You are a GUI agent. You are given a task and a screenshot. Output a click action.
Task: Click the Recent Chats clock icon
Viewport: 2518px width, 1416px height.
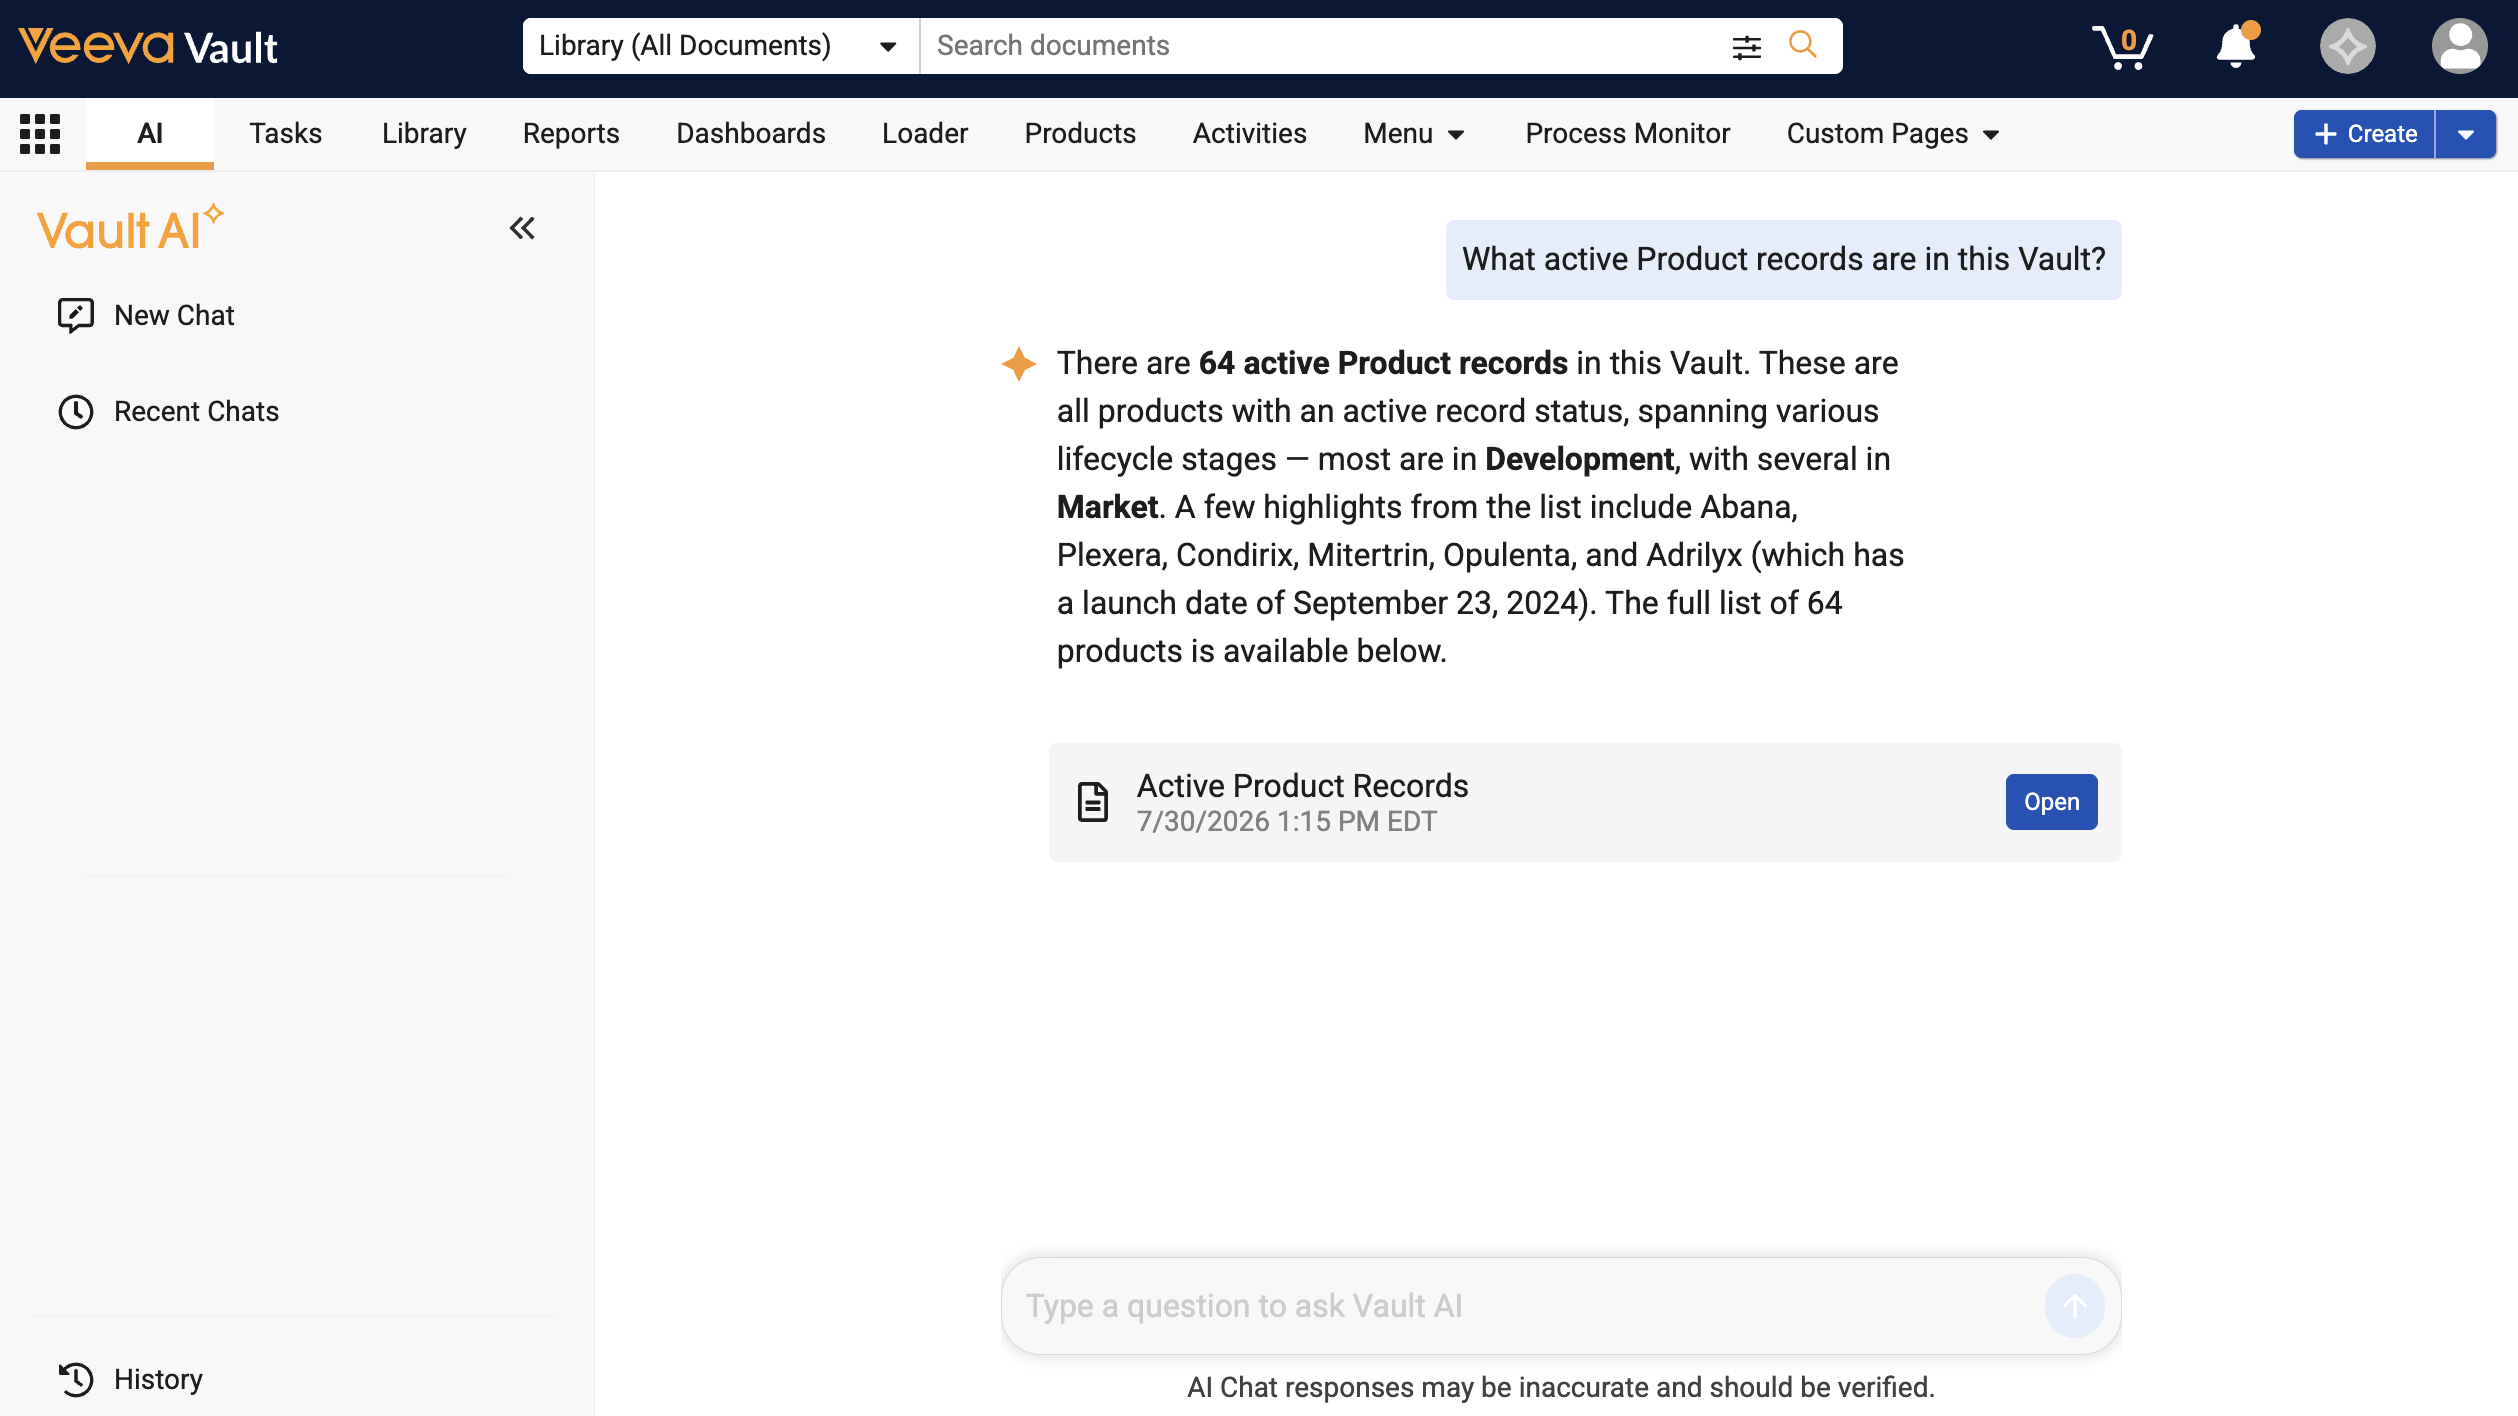click(x=76, y=412)
